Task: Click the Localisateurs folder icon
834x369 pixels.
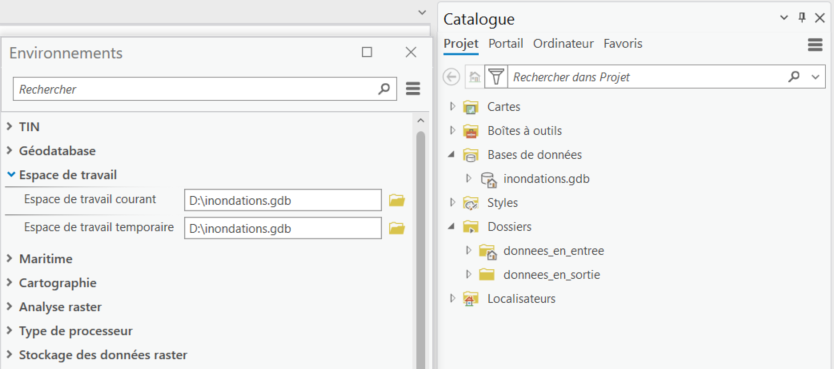Action: pyautogui.click(x=471, y=299)
